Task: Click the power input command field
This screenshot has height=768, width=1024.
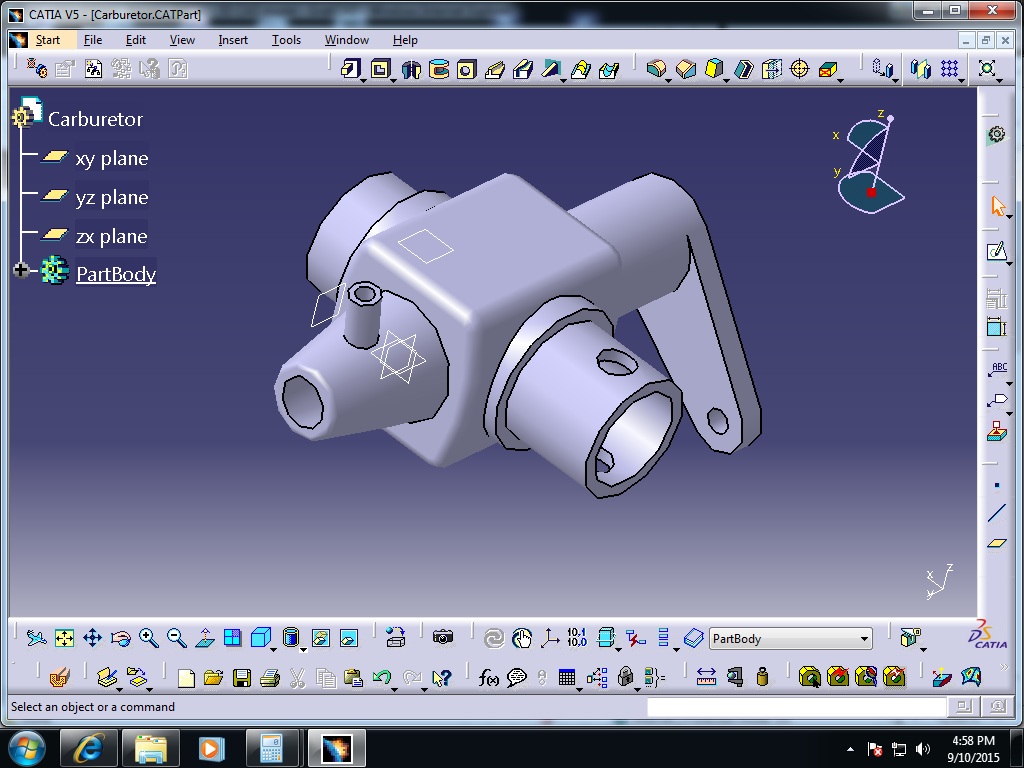Action: [x=796, y=707]
